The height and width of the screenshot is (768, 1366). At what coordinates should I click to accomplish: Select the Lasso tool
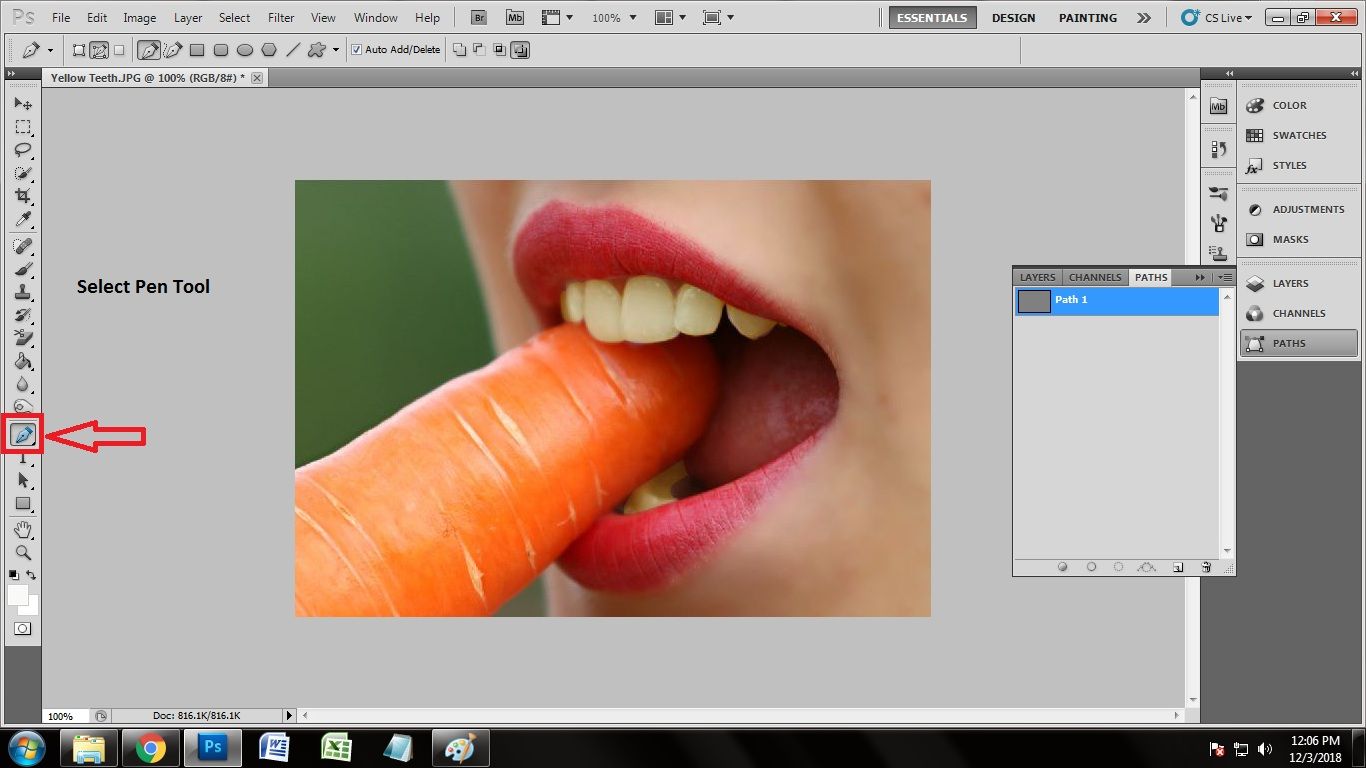pyautogui.click(x=23, y=150)
